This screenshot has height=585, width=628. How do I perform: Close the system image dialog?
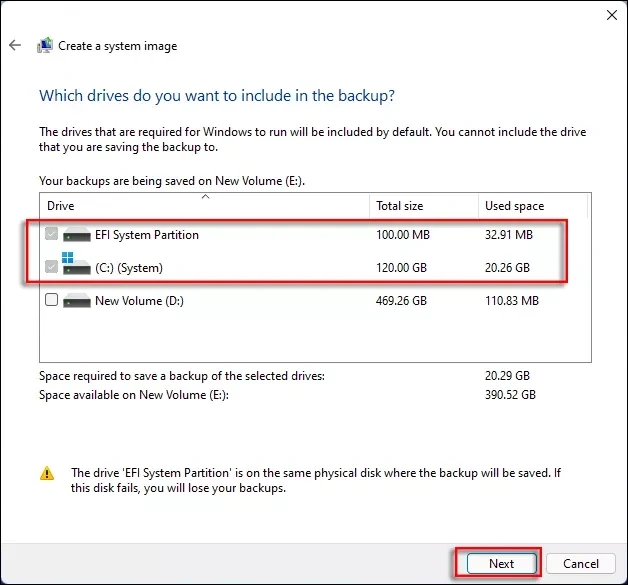pos(611,15)
